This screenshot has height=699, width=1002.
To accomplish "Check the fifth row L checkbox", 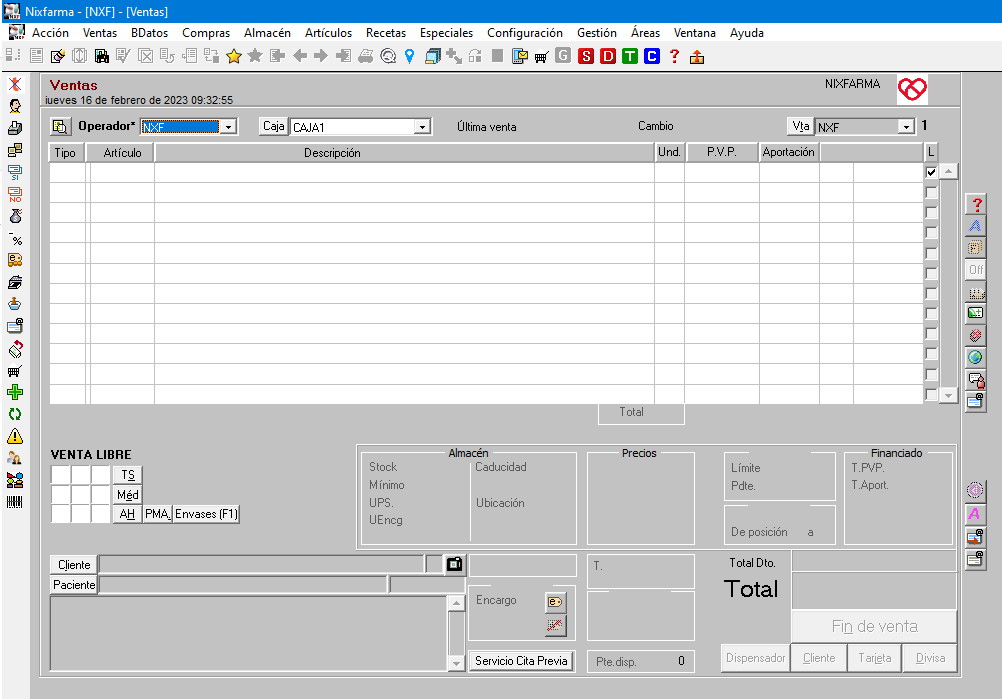I will pyautogui.click(x=931, y=253).
